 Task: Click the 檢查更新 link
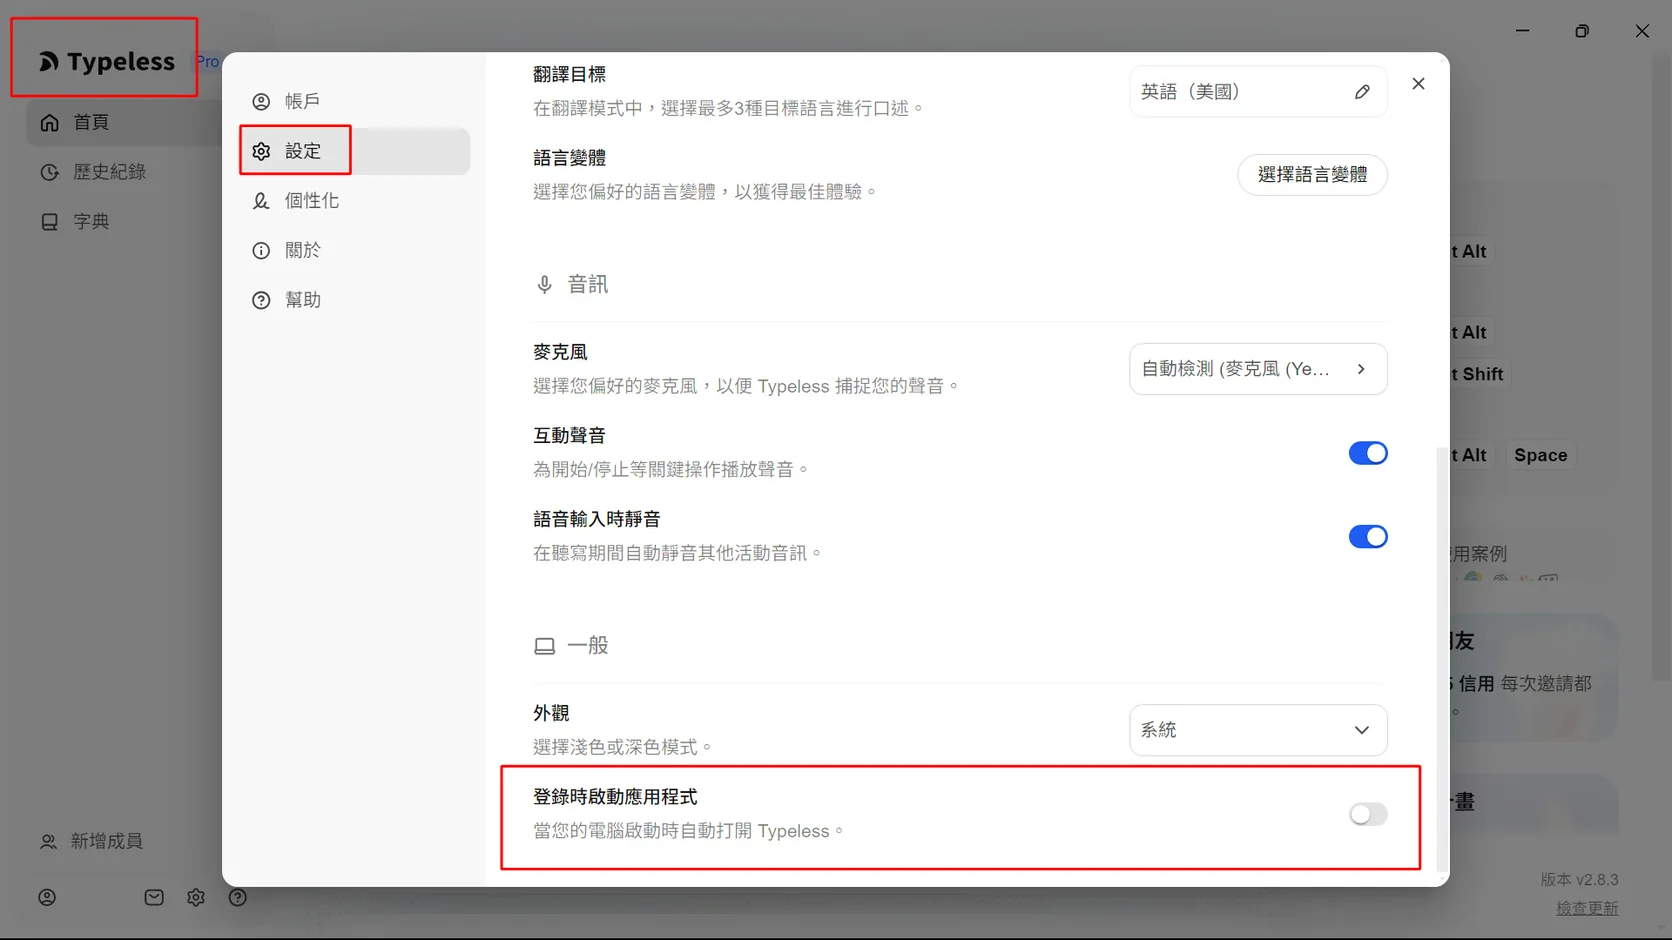(1587, 908)
